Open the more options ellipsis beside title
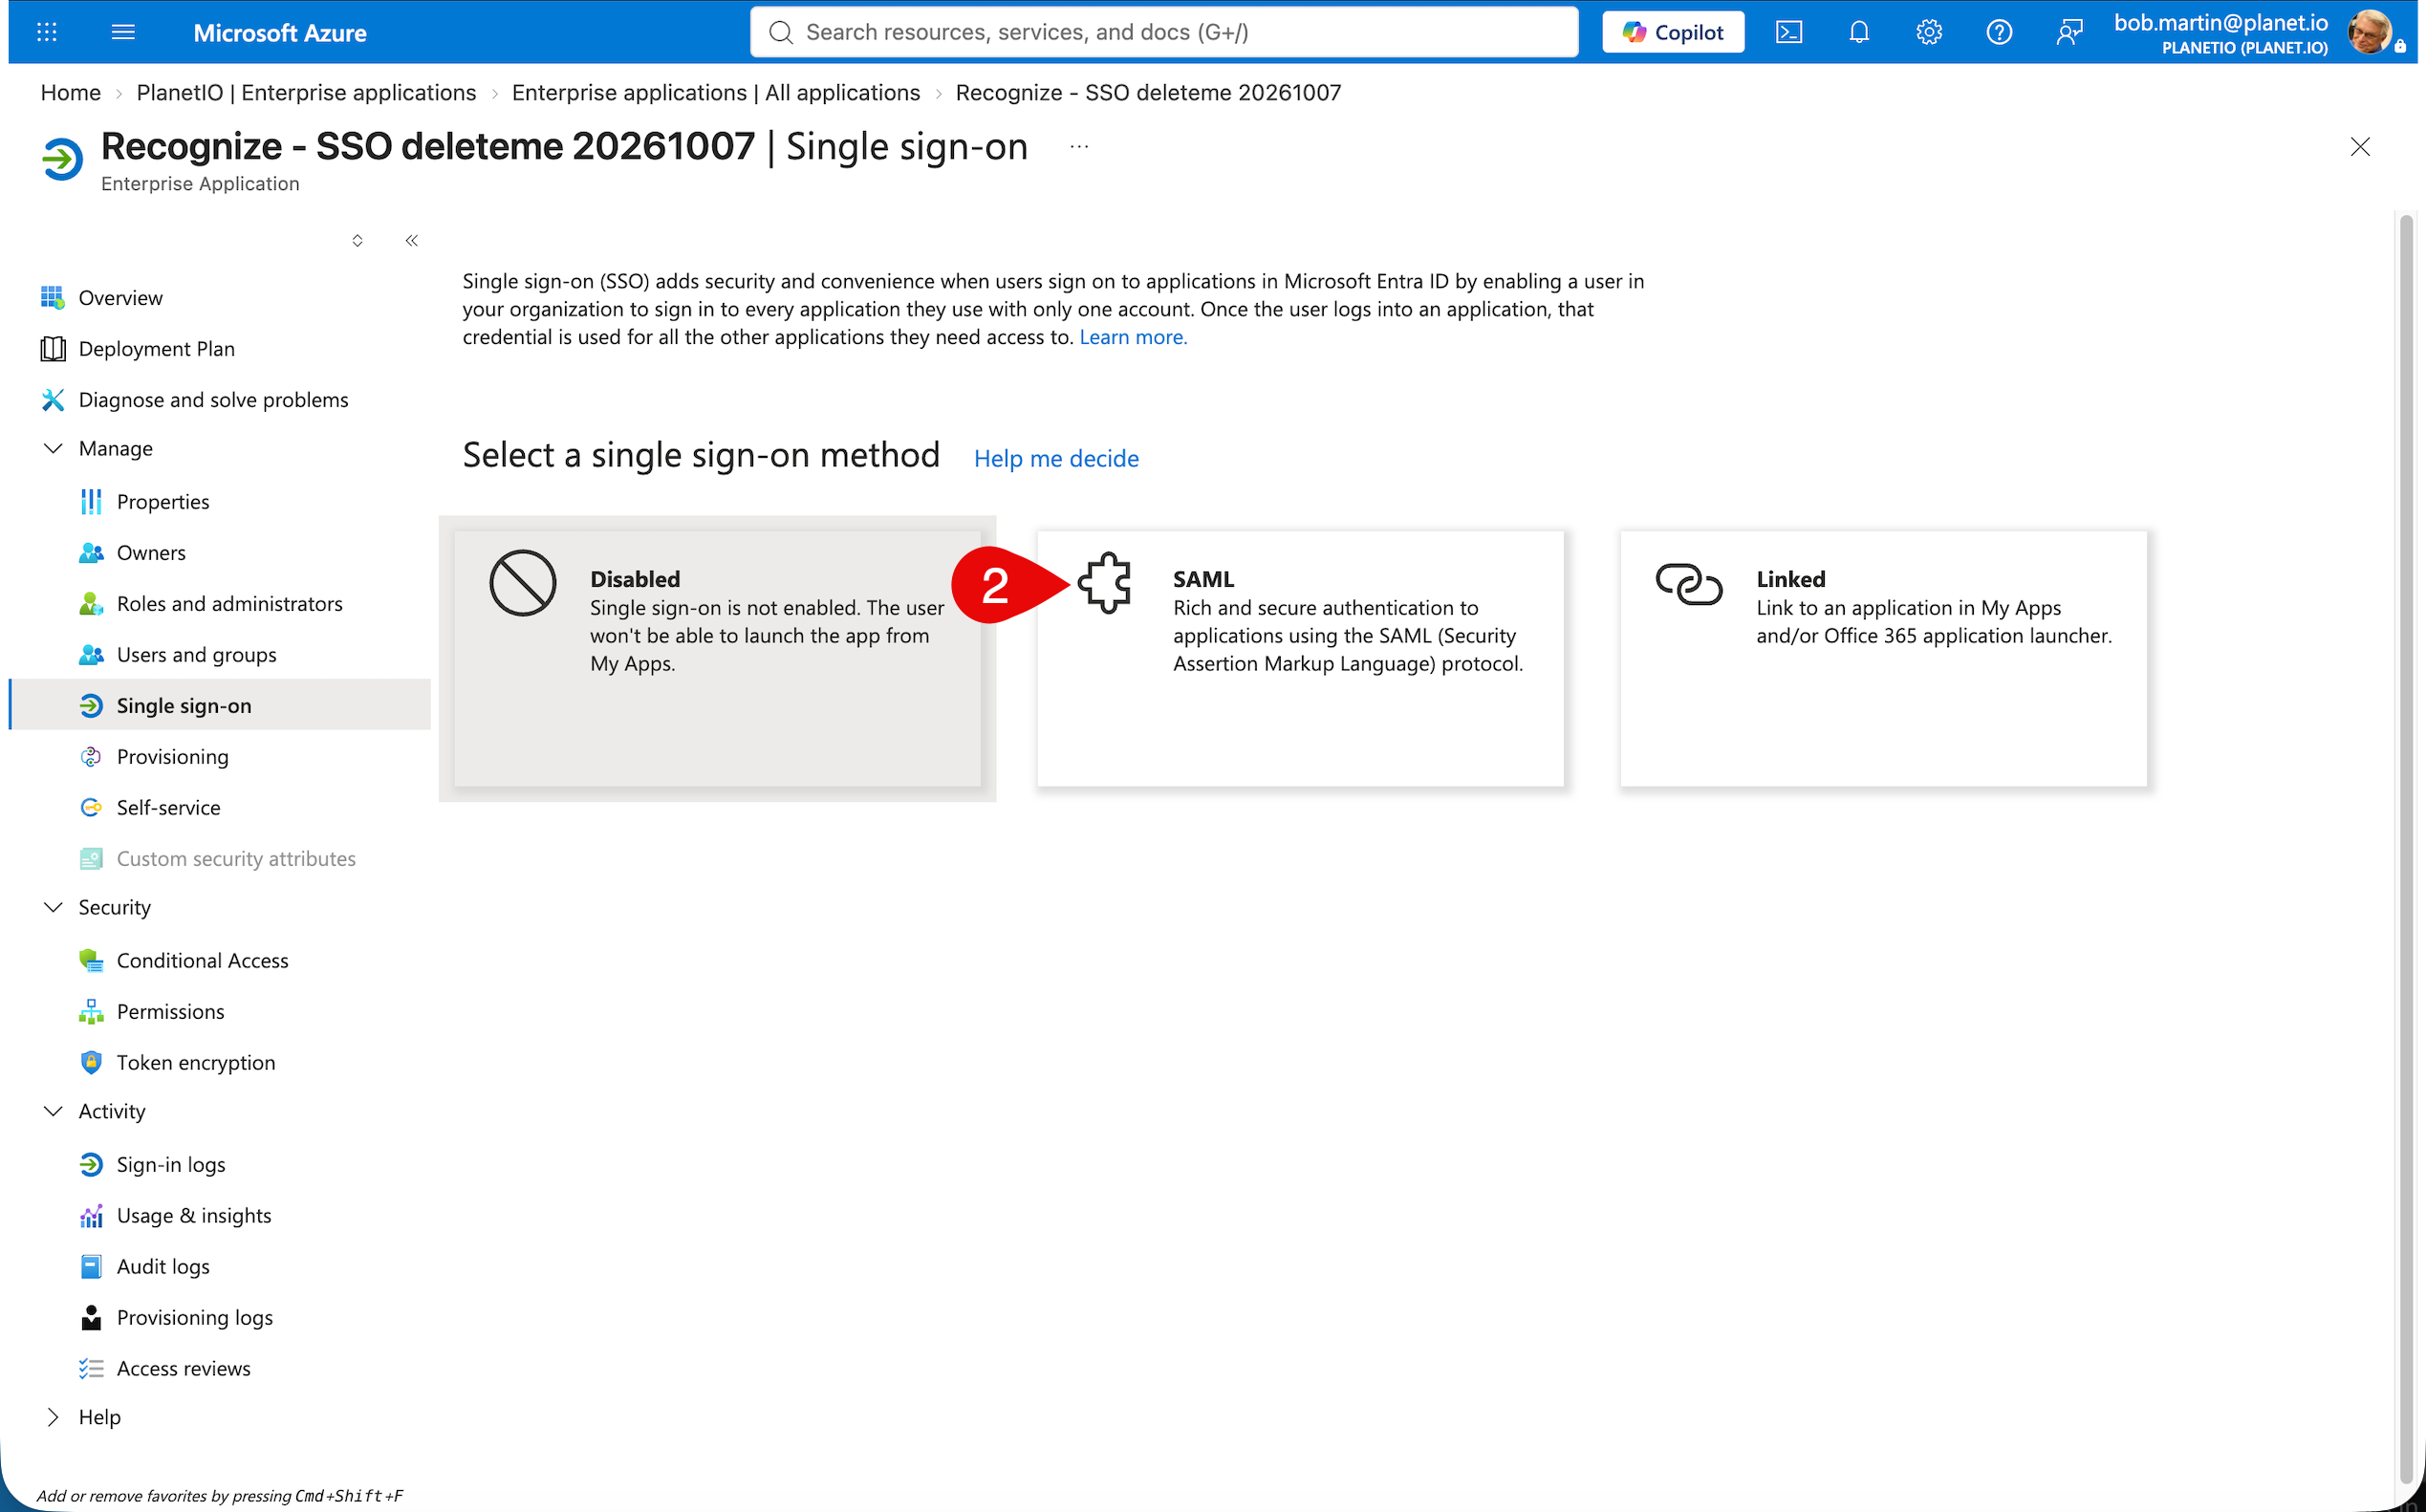Image resolution: width=2426 pixels, height=1512 pixels. [x=1078, y=147]
